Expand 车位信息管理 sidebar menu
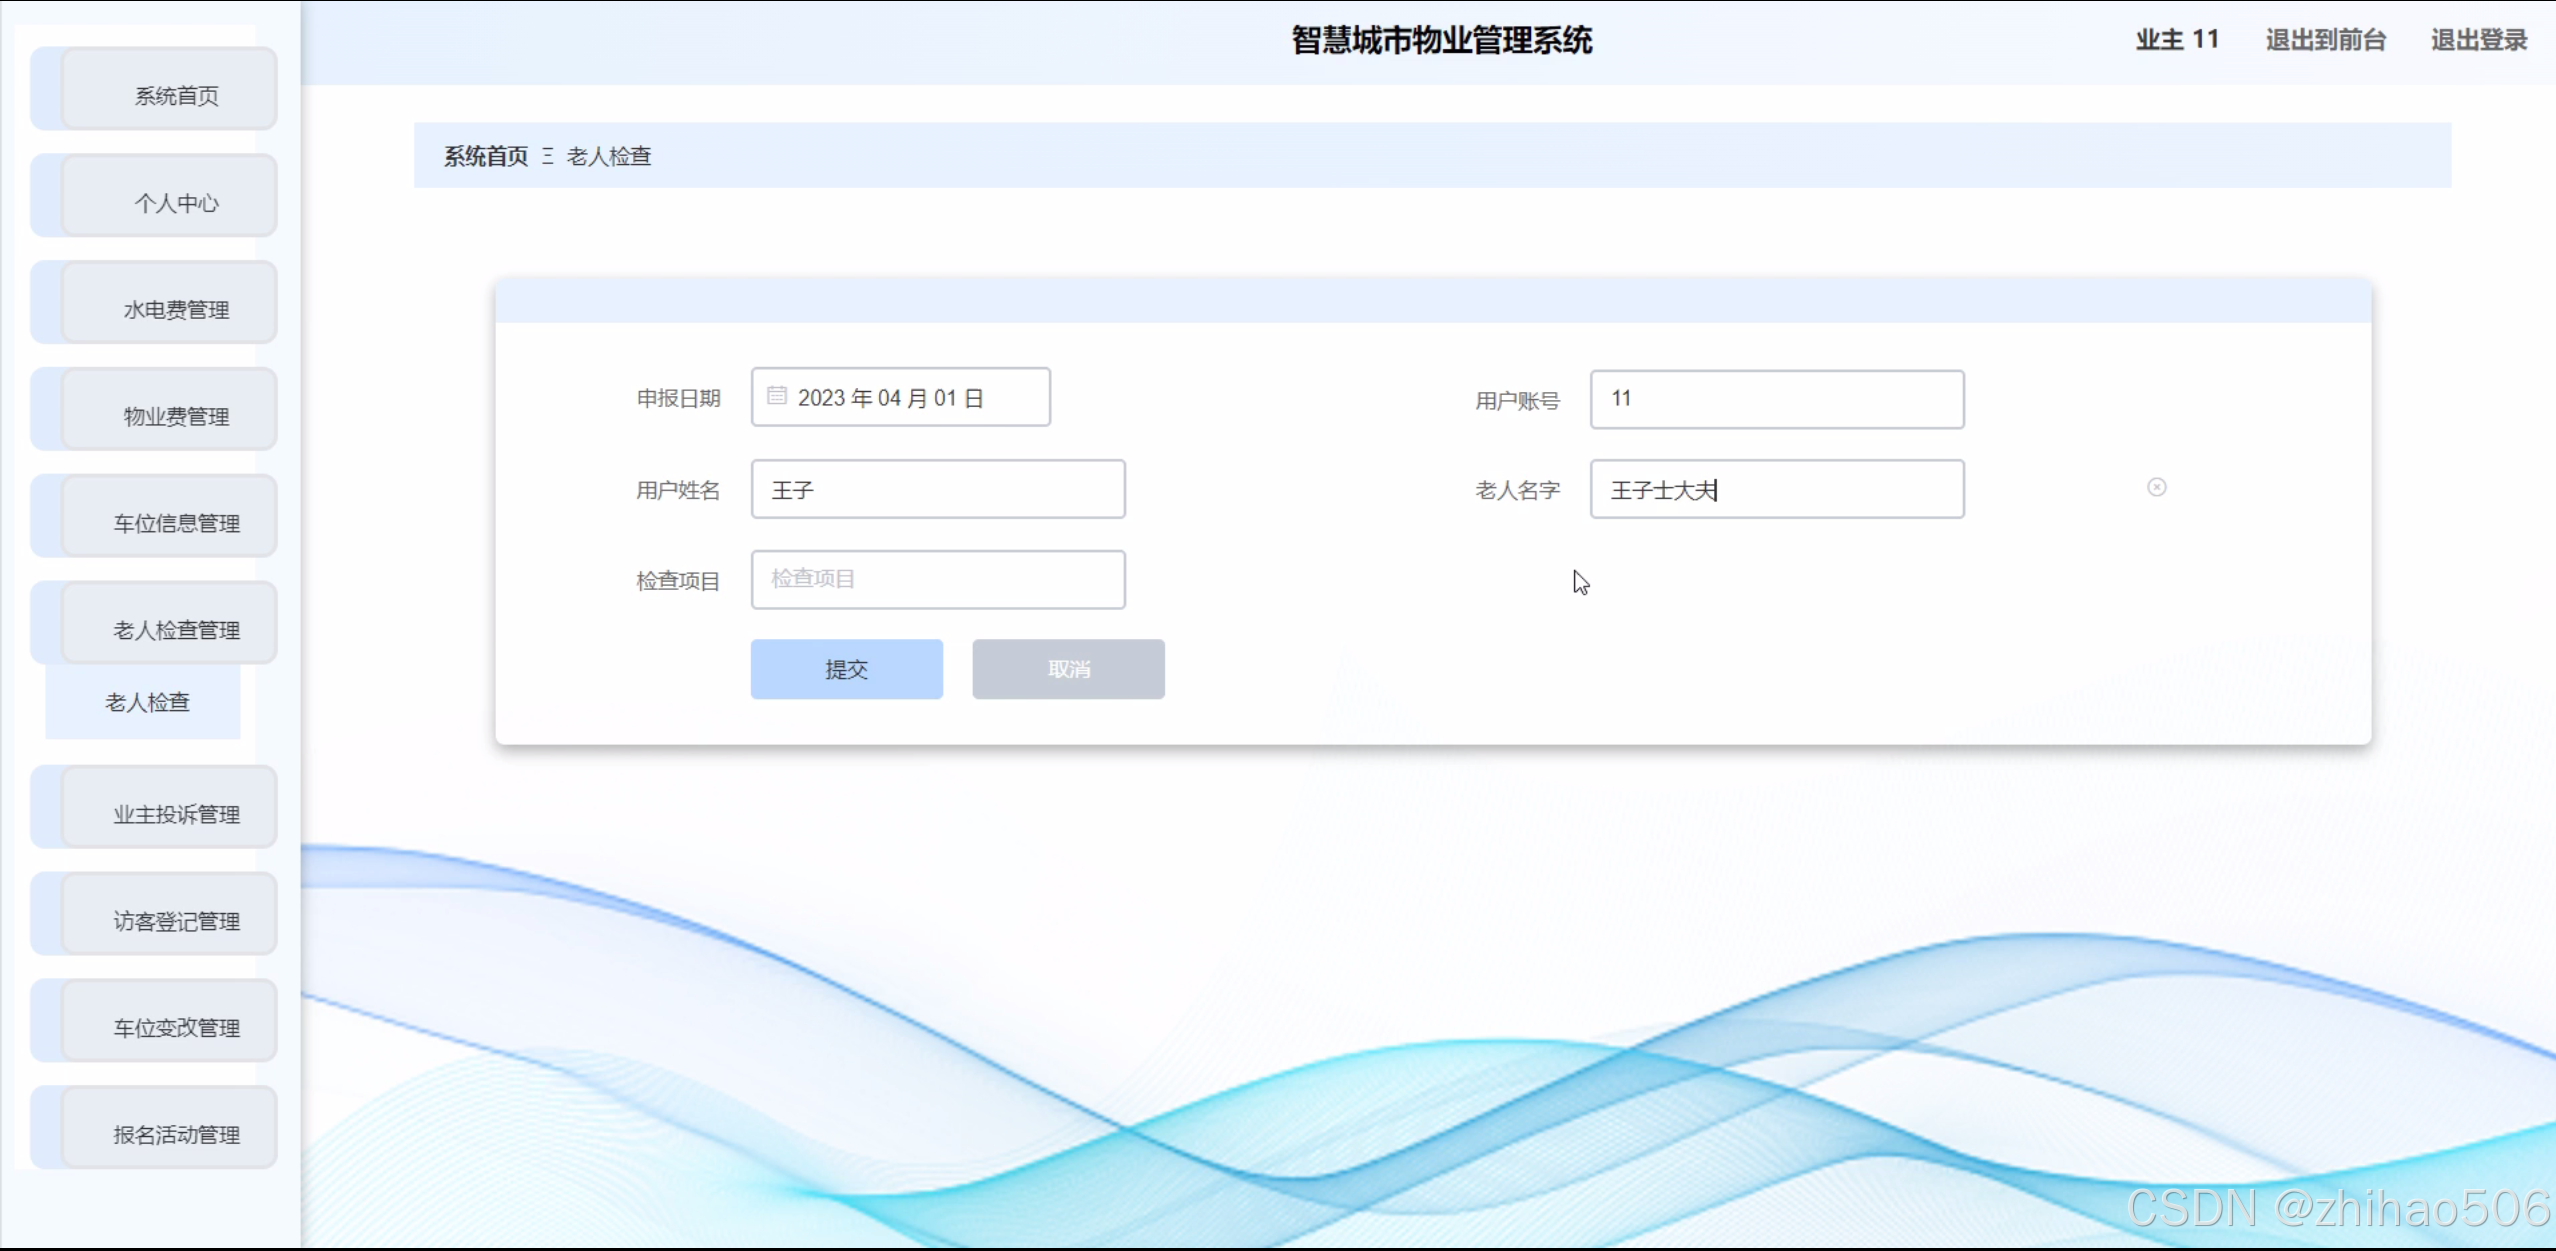Viewport: 2556px width, 1251px height. click(x=176, y=522)
